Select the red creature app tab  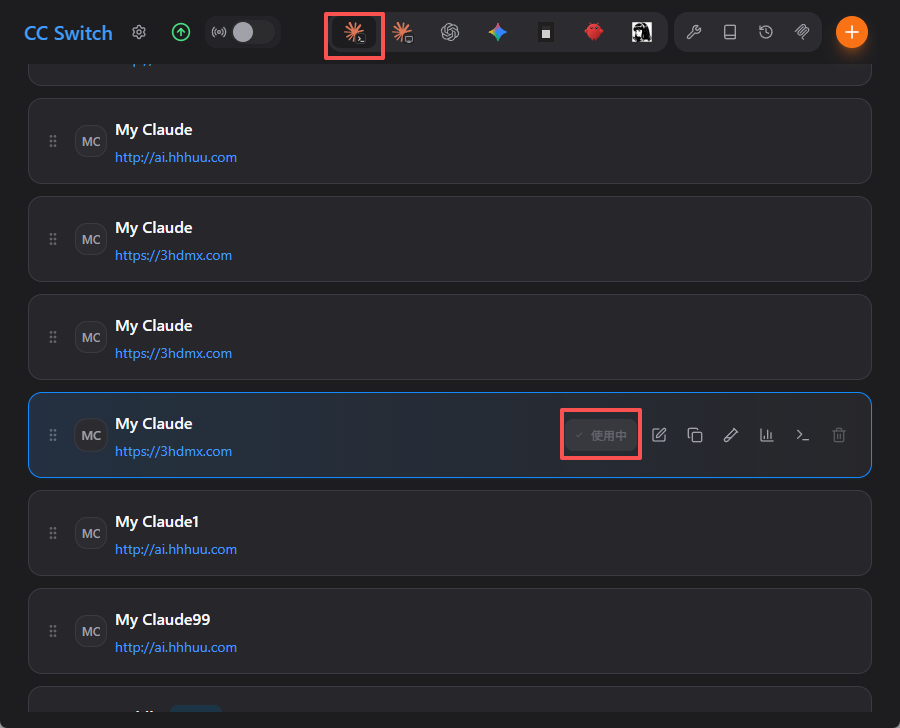(x=593, y=32)
